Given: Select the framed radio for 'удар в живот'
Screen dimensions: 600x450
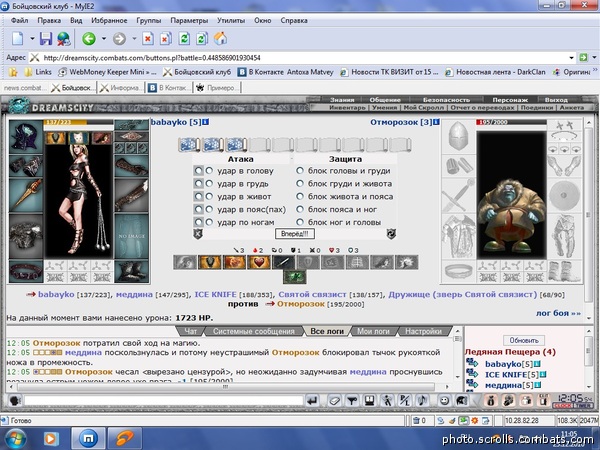Looking at the screenshot, I should pyautogui.click(x=198, y=196).
